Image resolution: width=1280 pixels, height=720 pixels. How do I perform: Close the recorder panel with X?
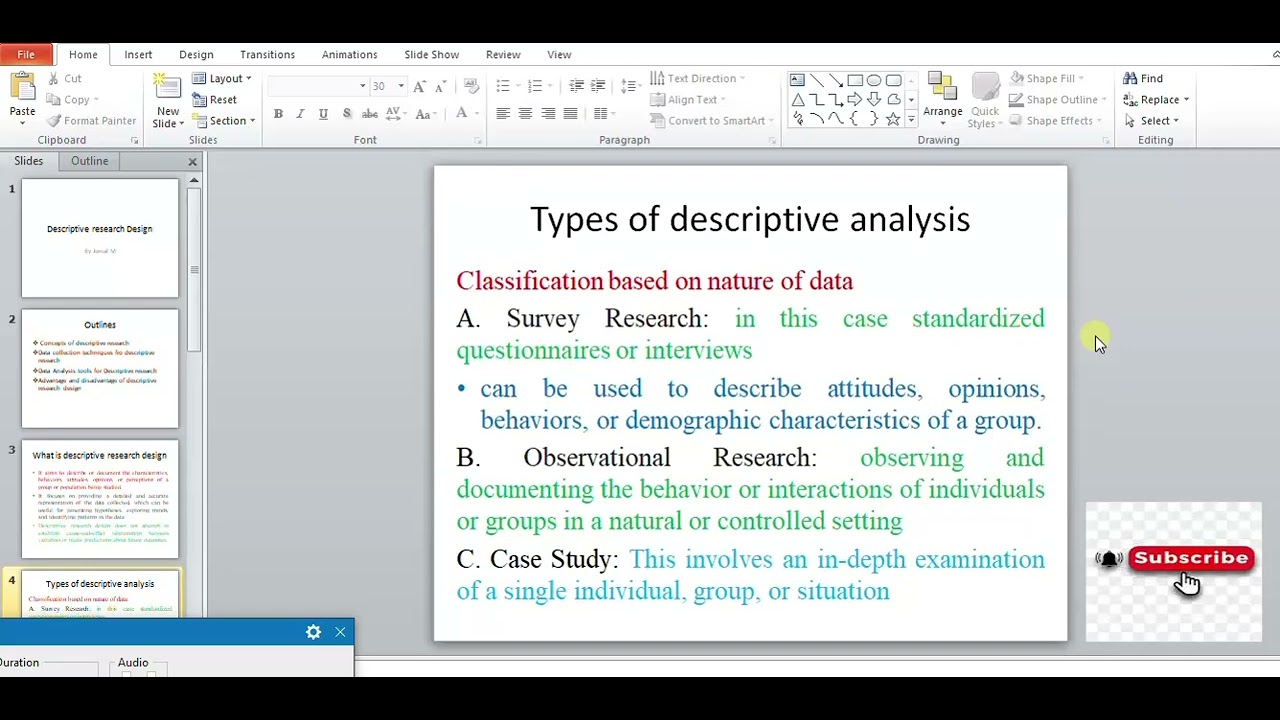tap(340, 632)
